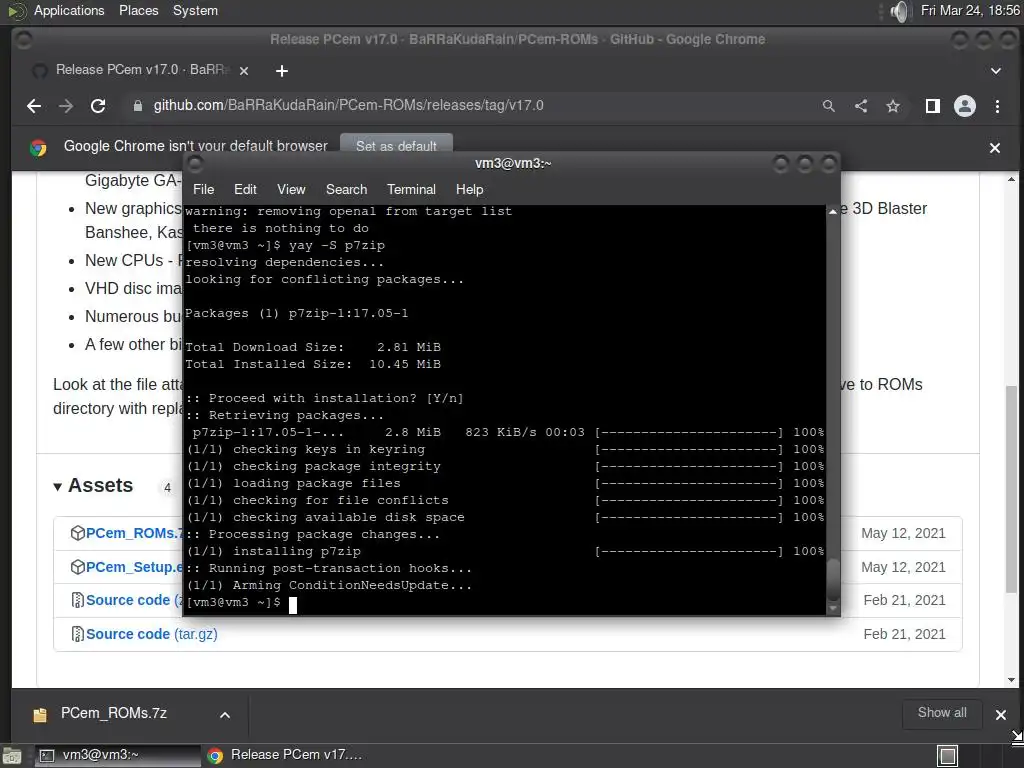Click the clock showing Fri Mar 24, 18:56
Image resolution: width=1024 pixels, height=768 pixels.
970,10
